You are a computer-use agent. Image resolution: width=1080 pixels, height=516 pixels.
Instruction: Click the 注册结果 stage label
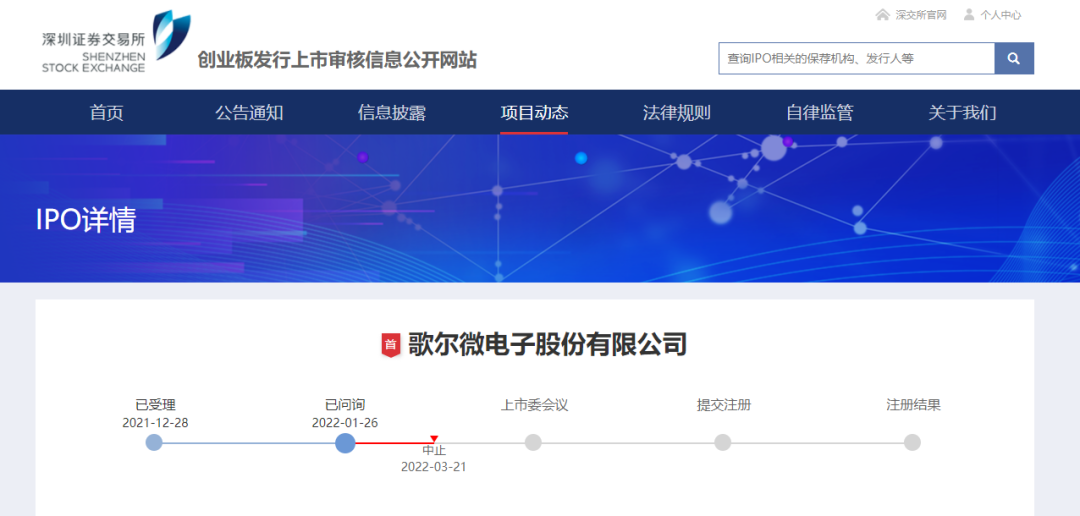(x=913, y=405)
